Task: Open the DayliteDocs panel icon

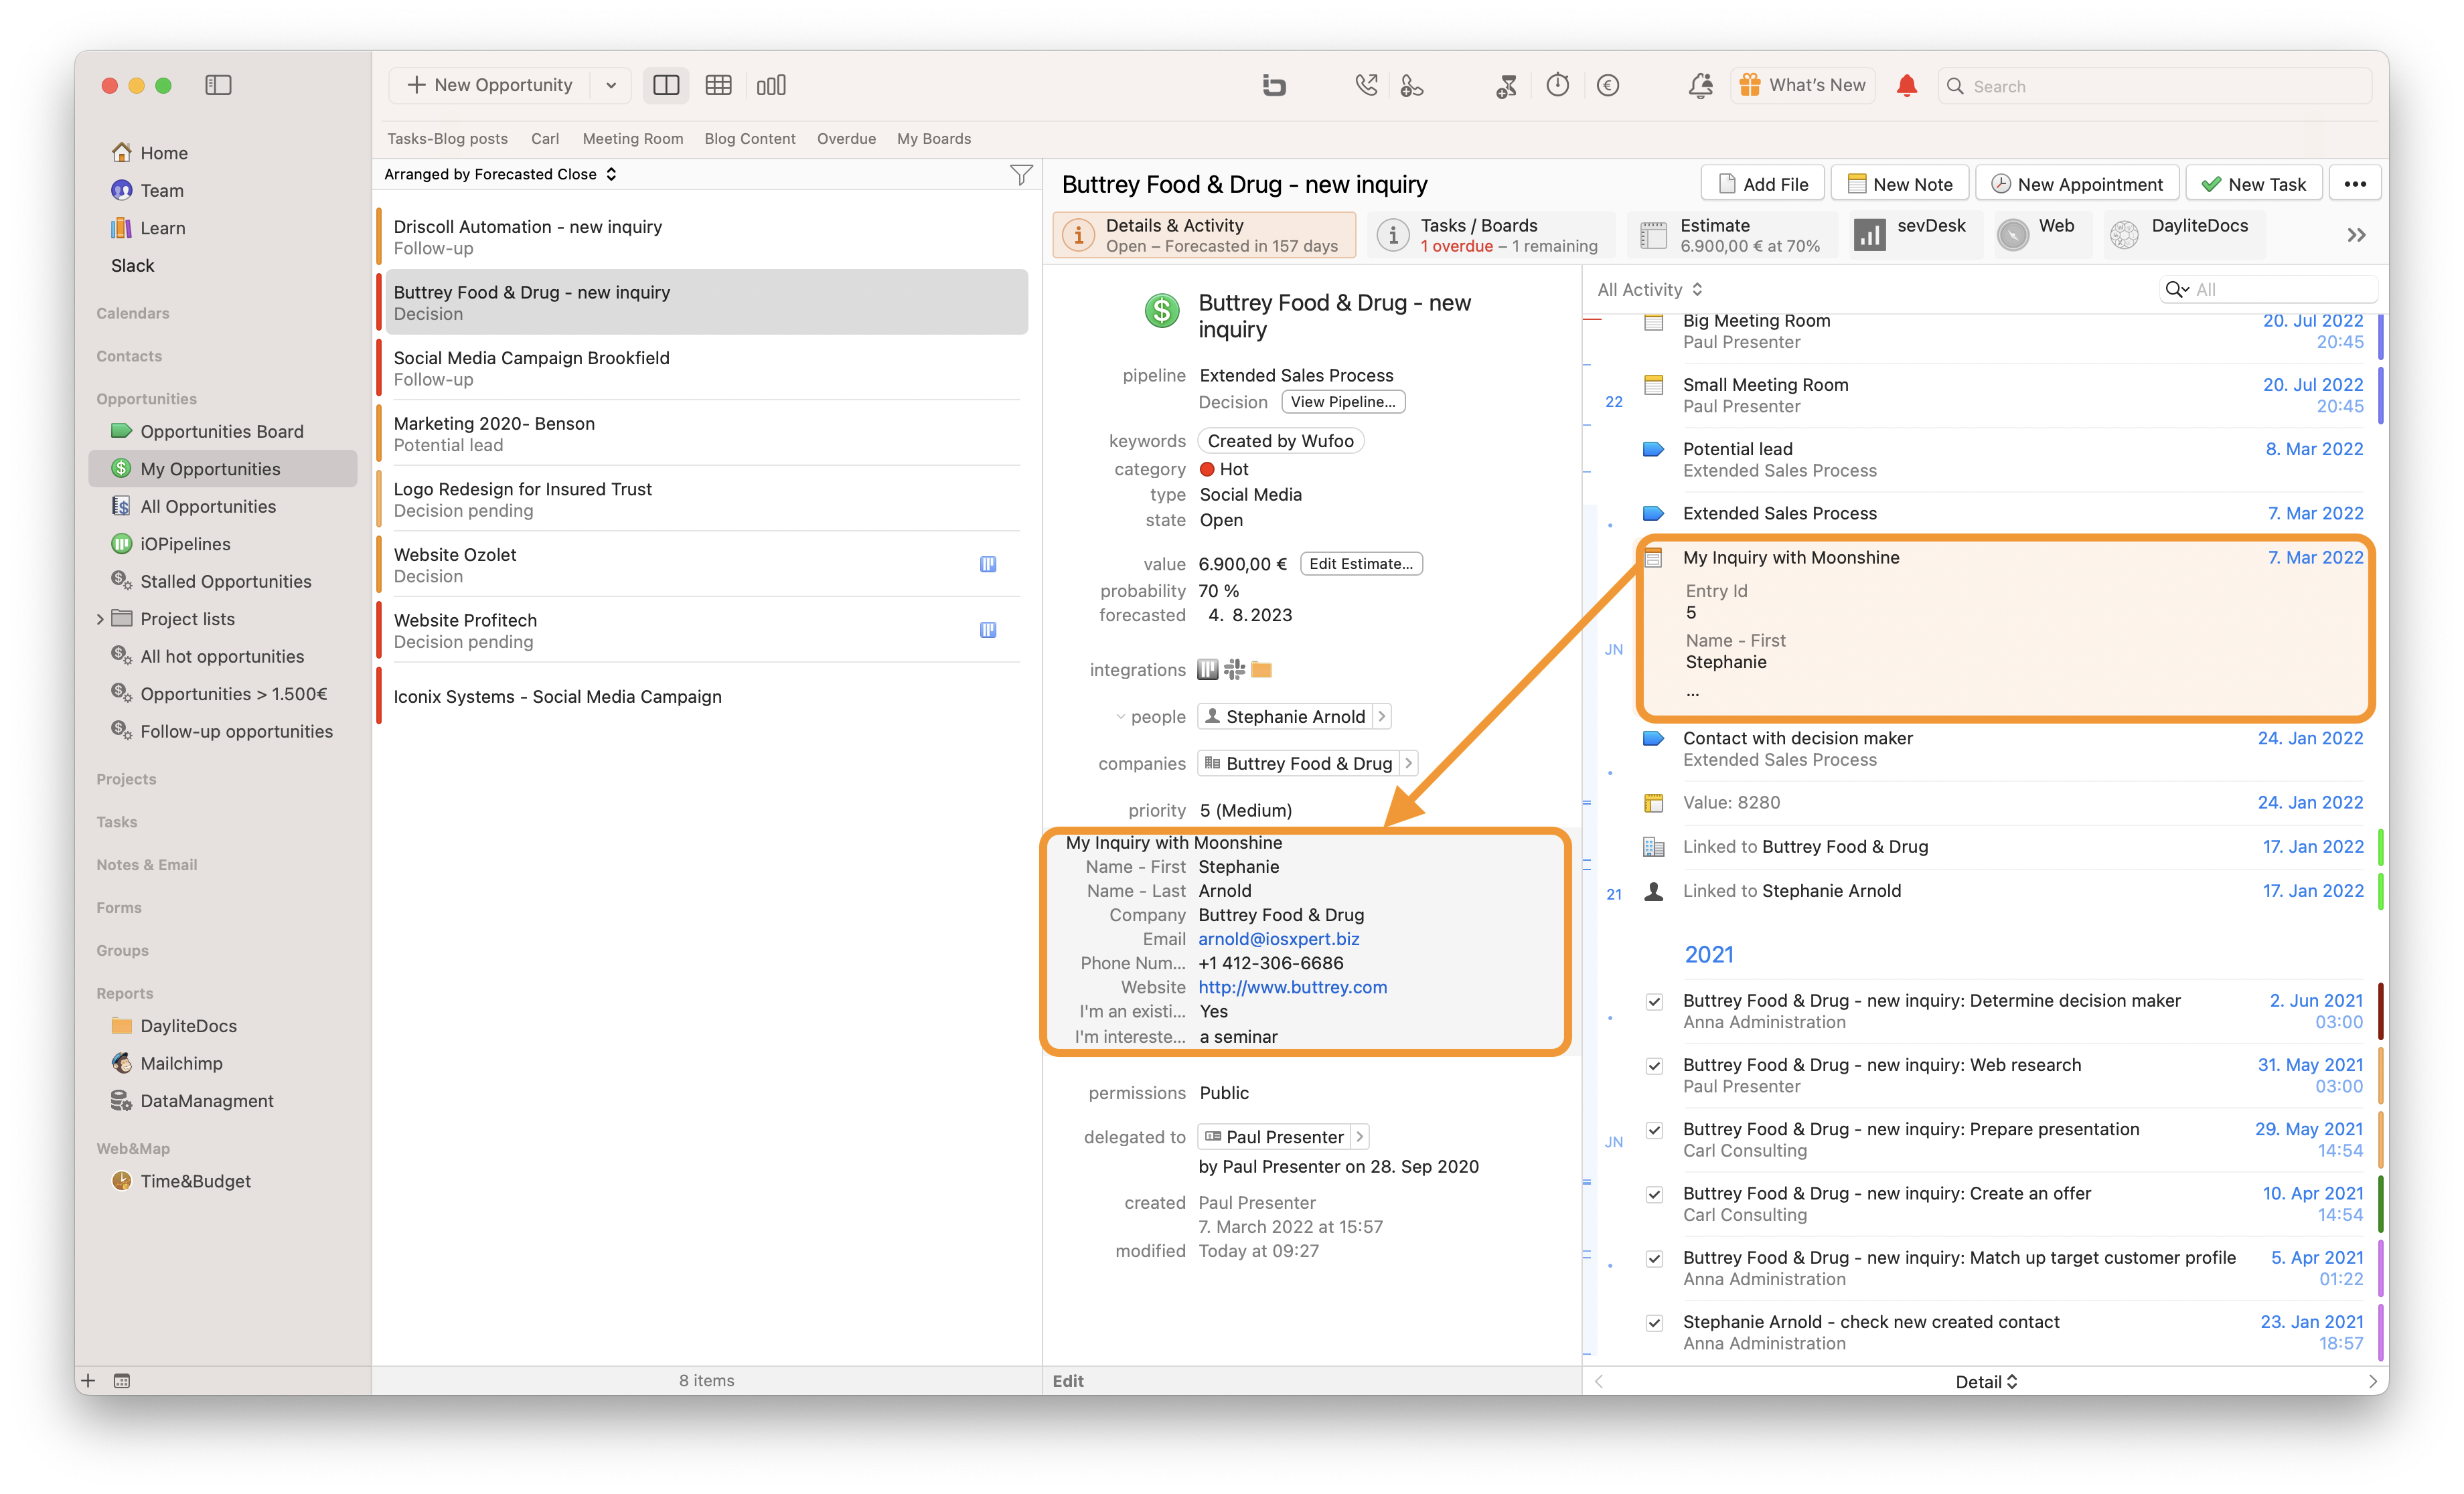Action: (x=2124, y=235)
